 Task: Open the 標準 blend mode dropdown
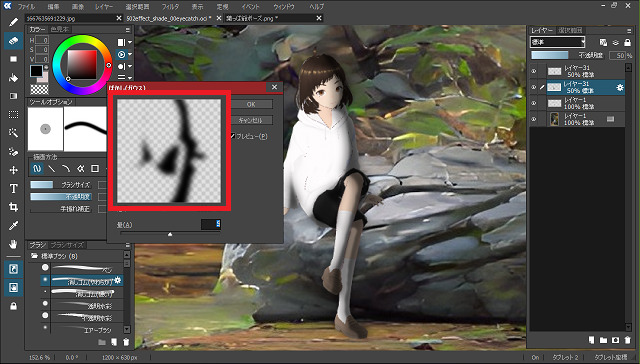558,42
